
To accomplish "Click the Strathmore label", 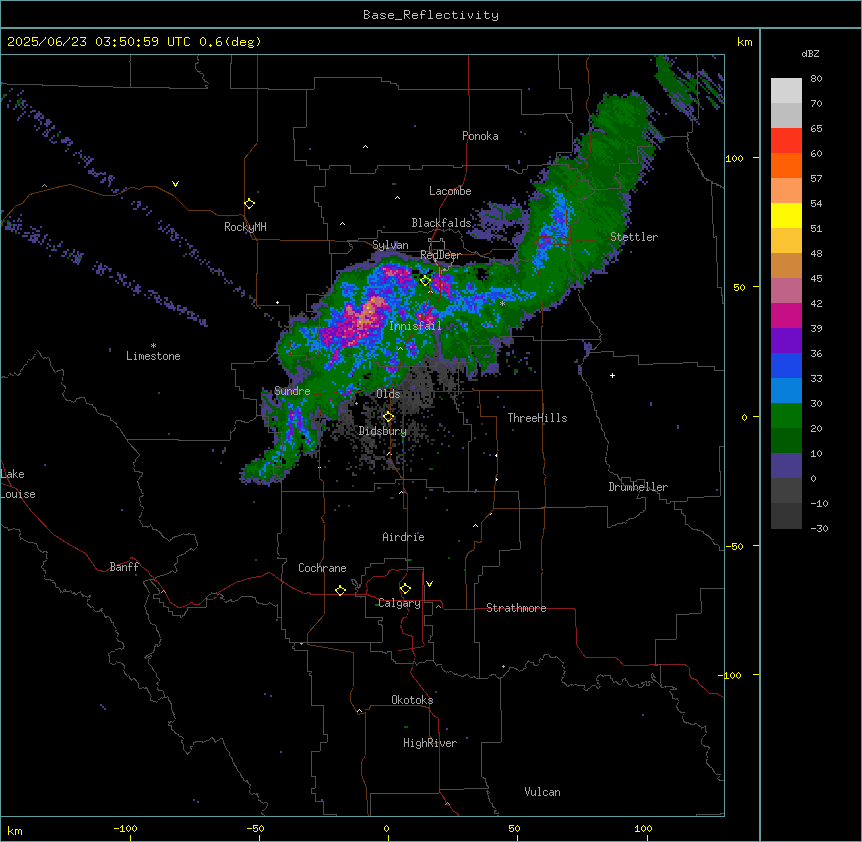I will coord(516,608).
